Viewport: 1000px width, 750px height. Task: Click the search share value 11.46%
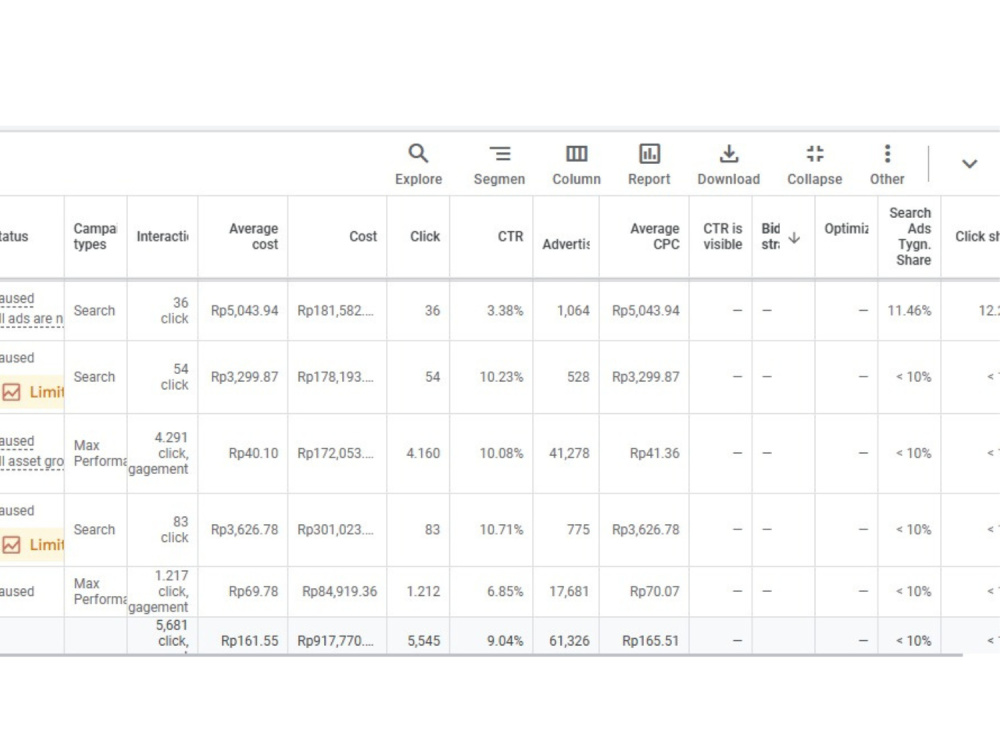pyautogui.click(x=909, y=311)
